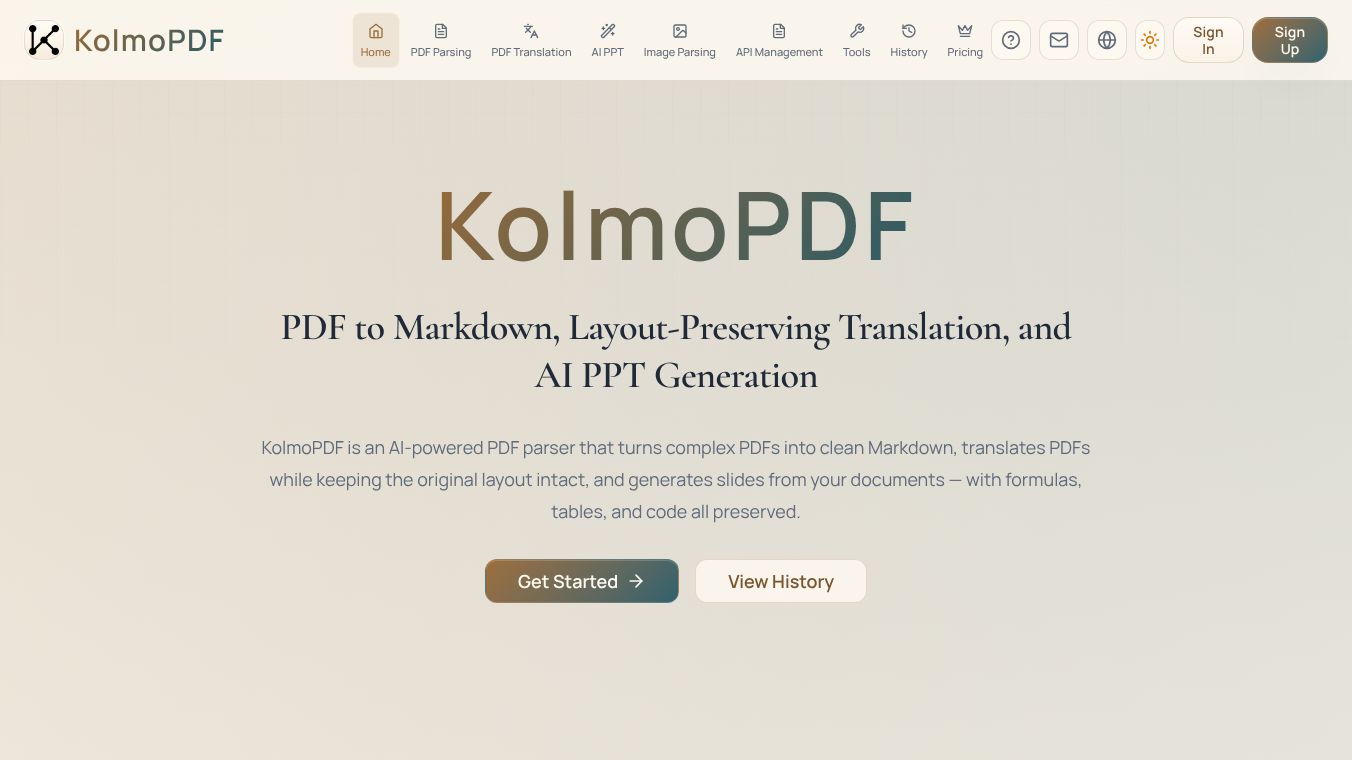Click the View History button
Viewport: 1352px width, 760px height.
pyautogui.click(x=781, y=581)
